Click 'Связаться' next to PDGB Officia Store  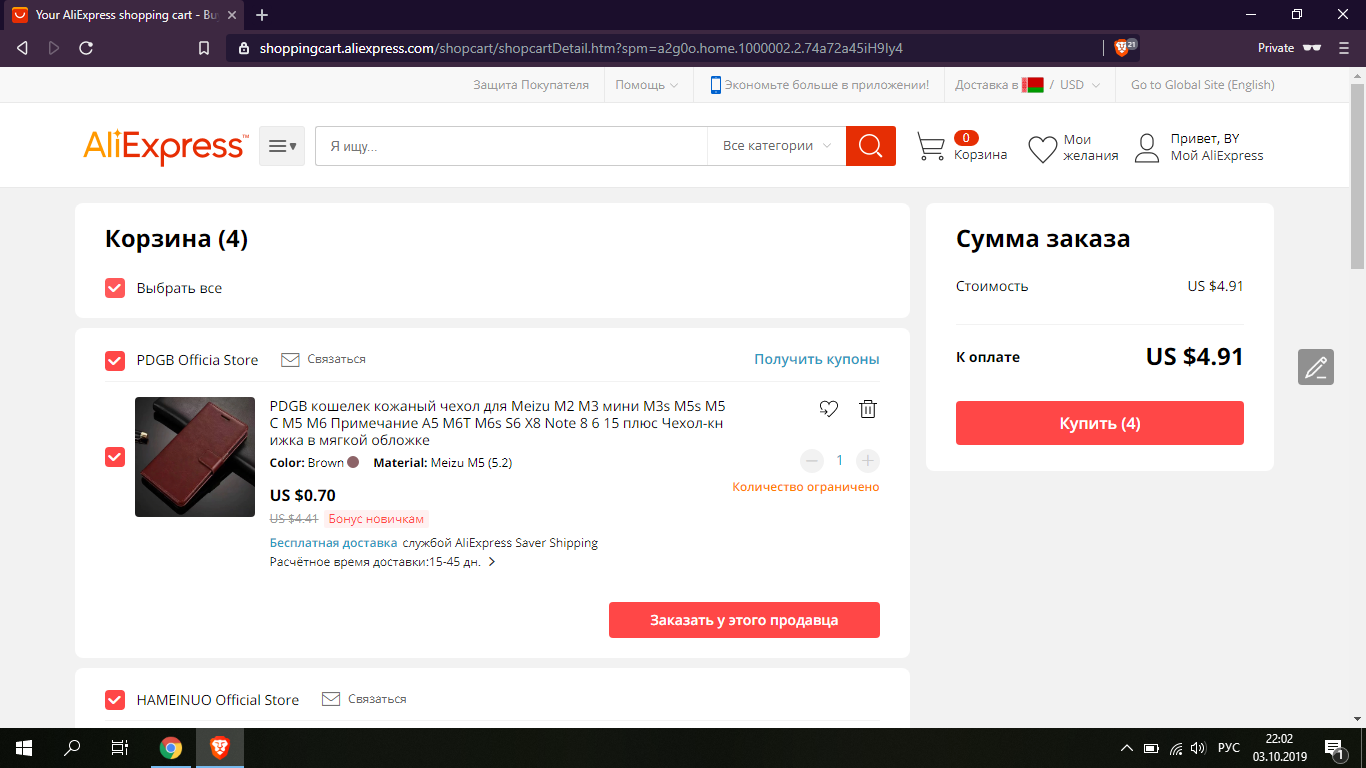(x=337, y=359)
